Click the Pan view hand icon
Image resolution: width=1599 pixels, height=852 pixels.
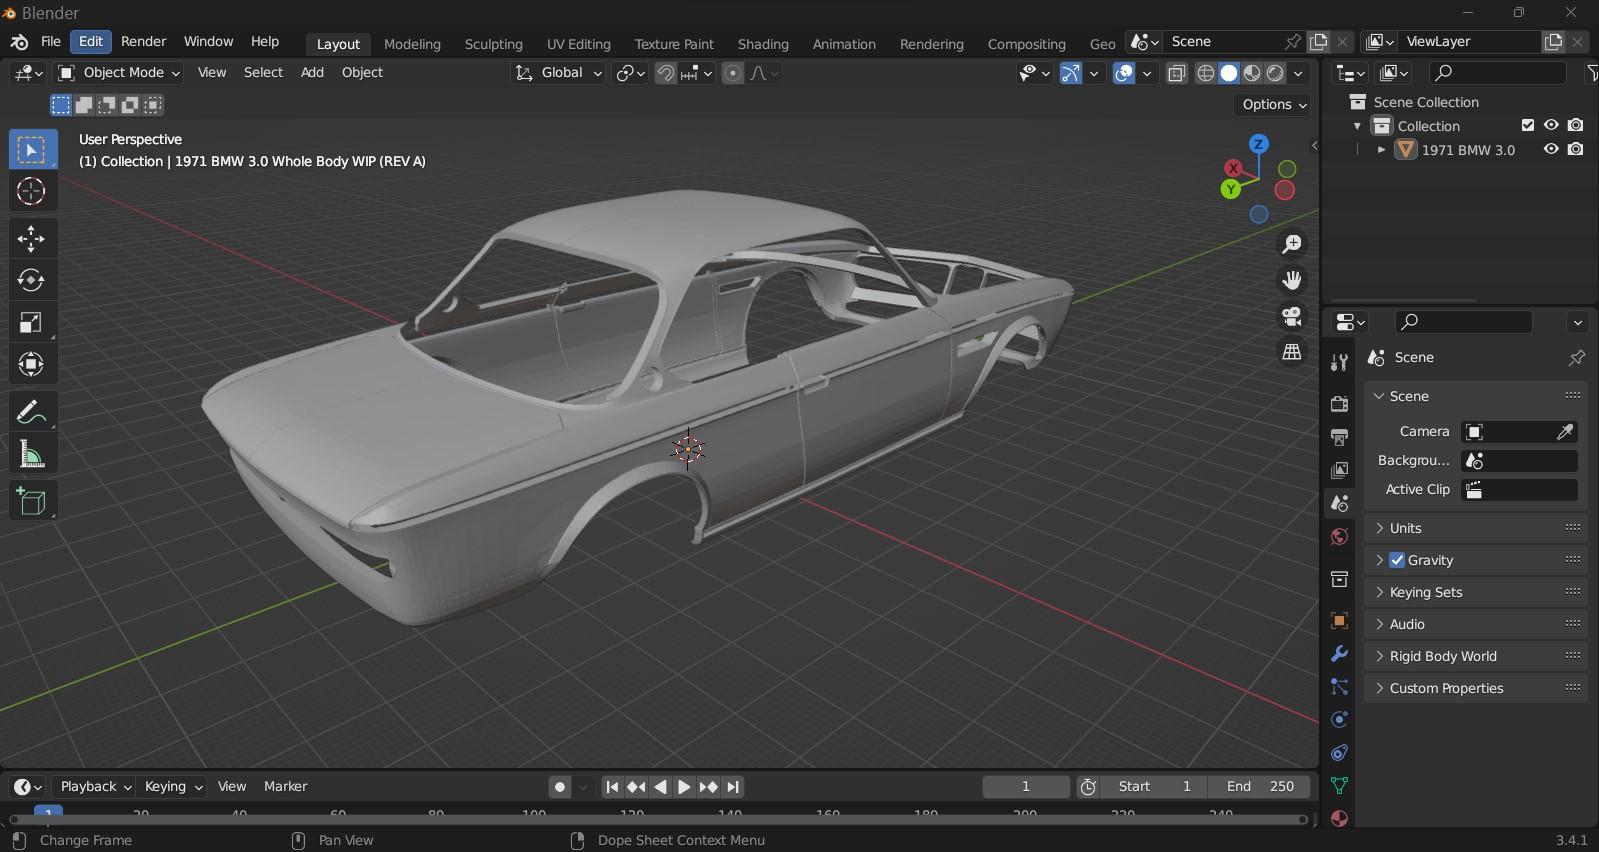pos(1292,280)
